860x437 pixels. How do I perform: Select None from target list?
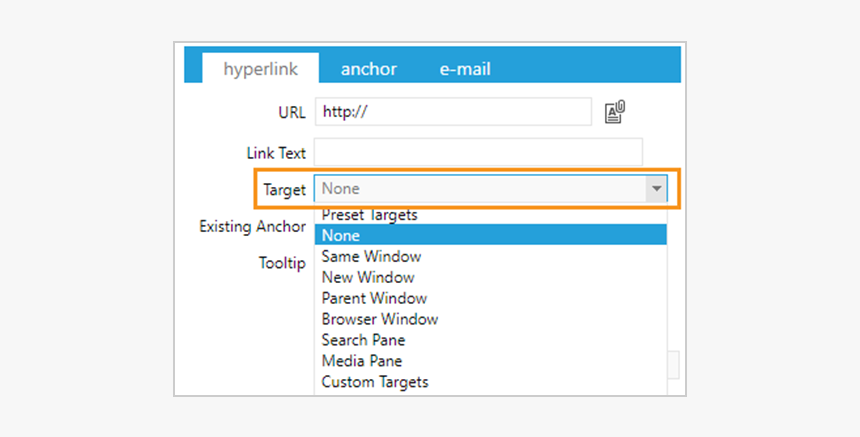[x=490, y=235]
